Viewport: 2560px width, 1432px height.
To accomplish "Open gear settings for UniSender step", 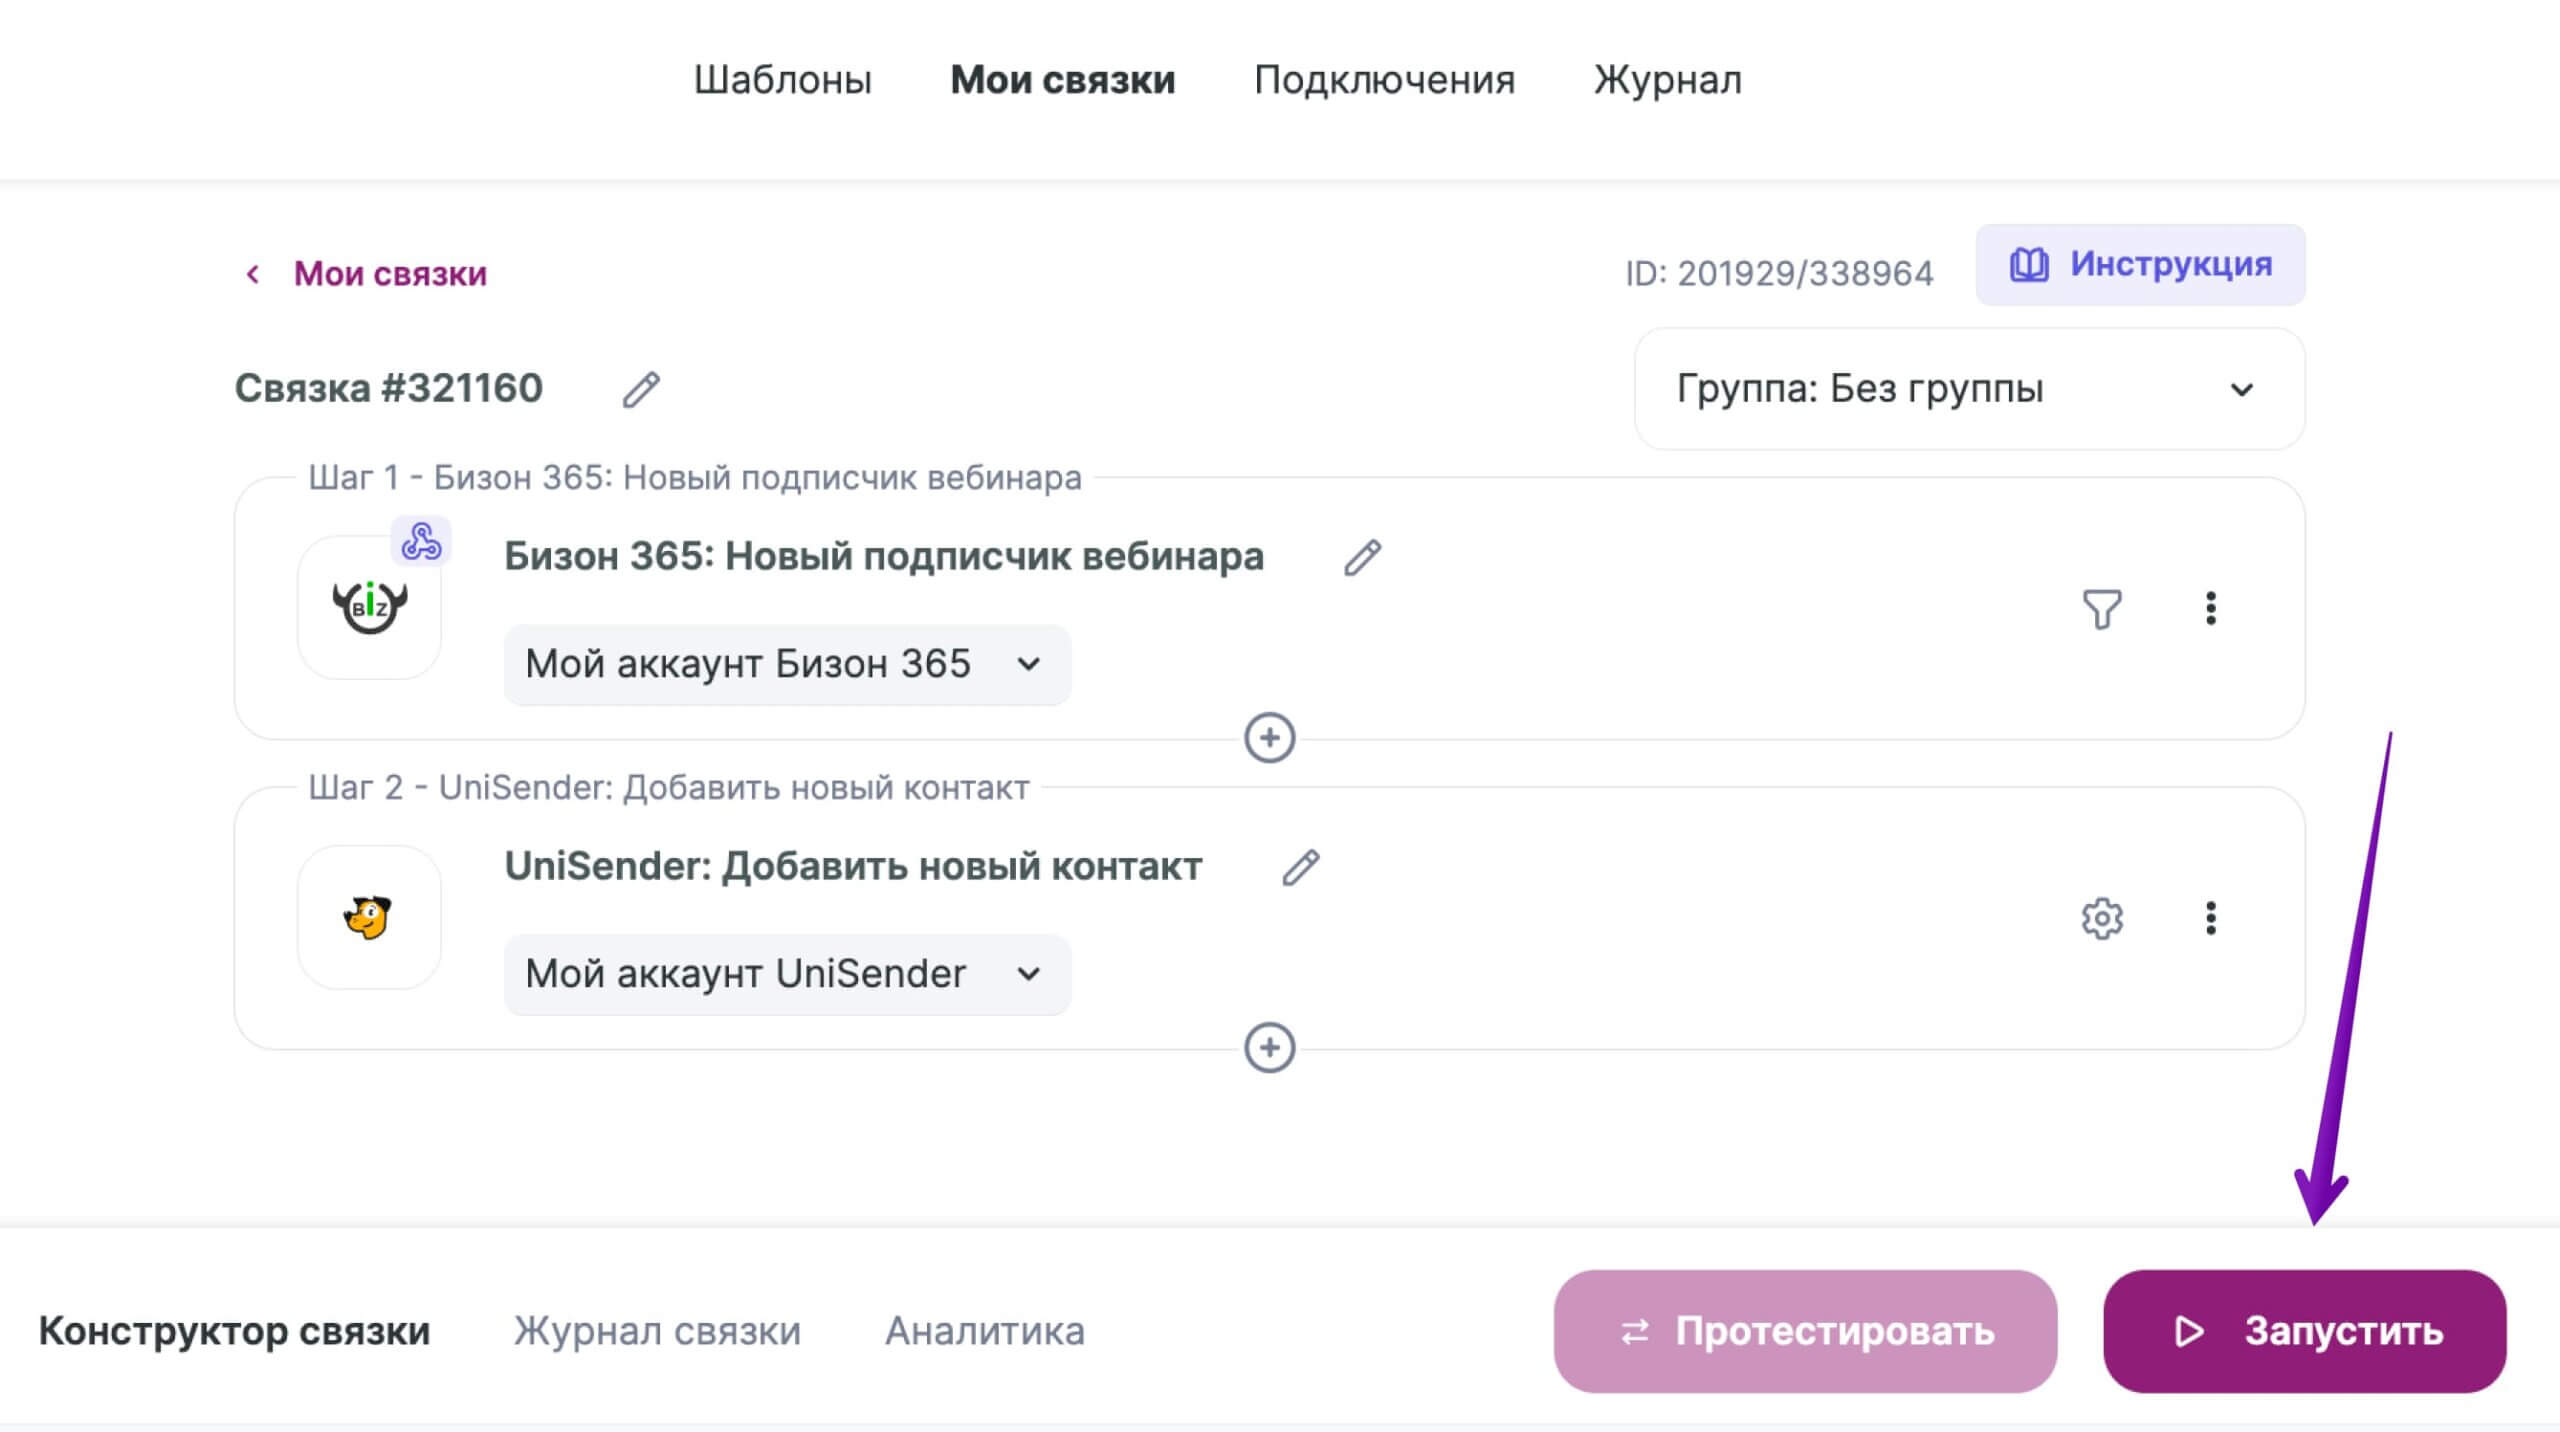I will pyautogui.click(x=2102, y=918).
